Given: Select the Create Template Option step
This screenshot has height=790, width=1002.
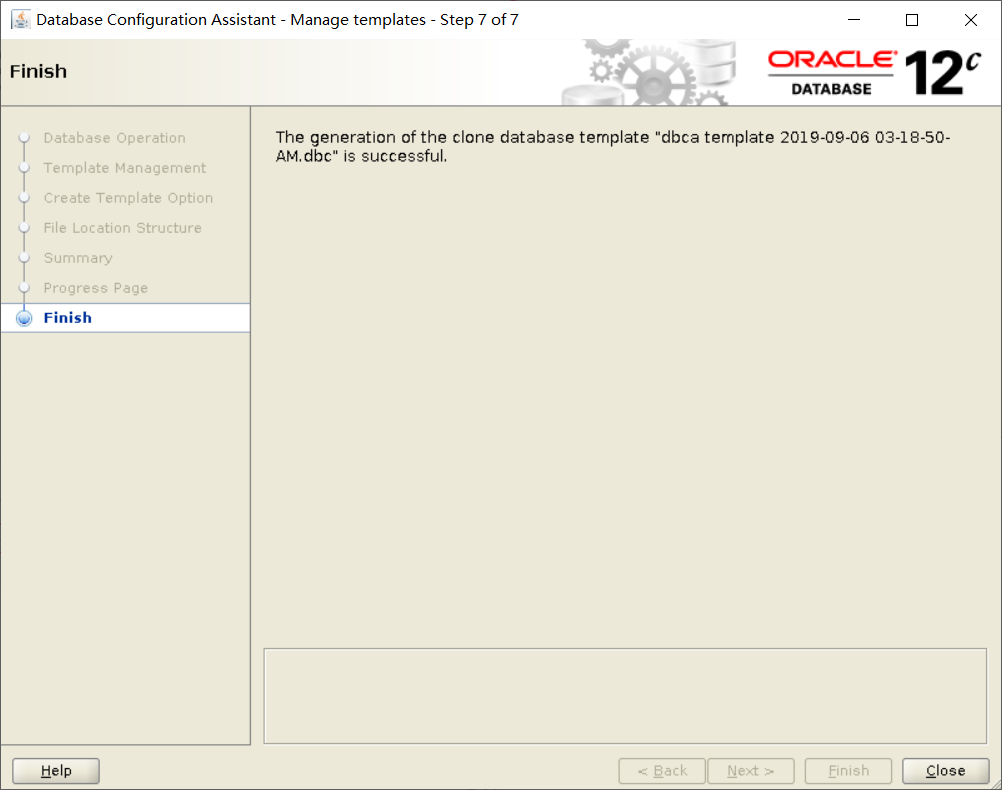Looking at the screenshot, I should [128, 198].
